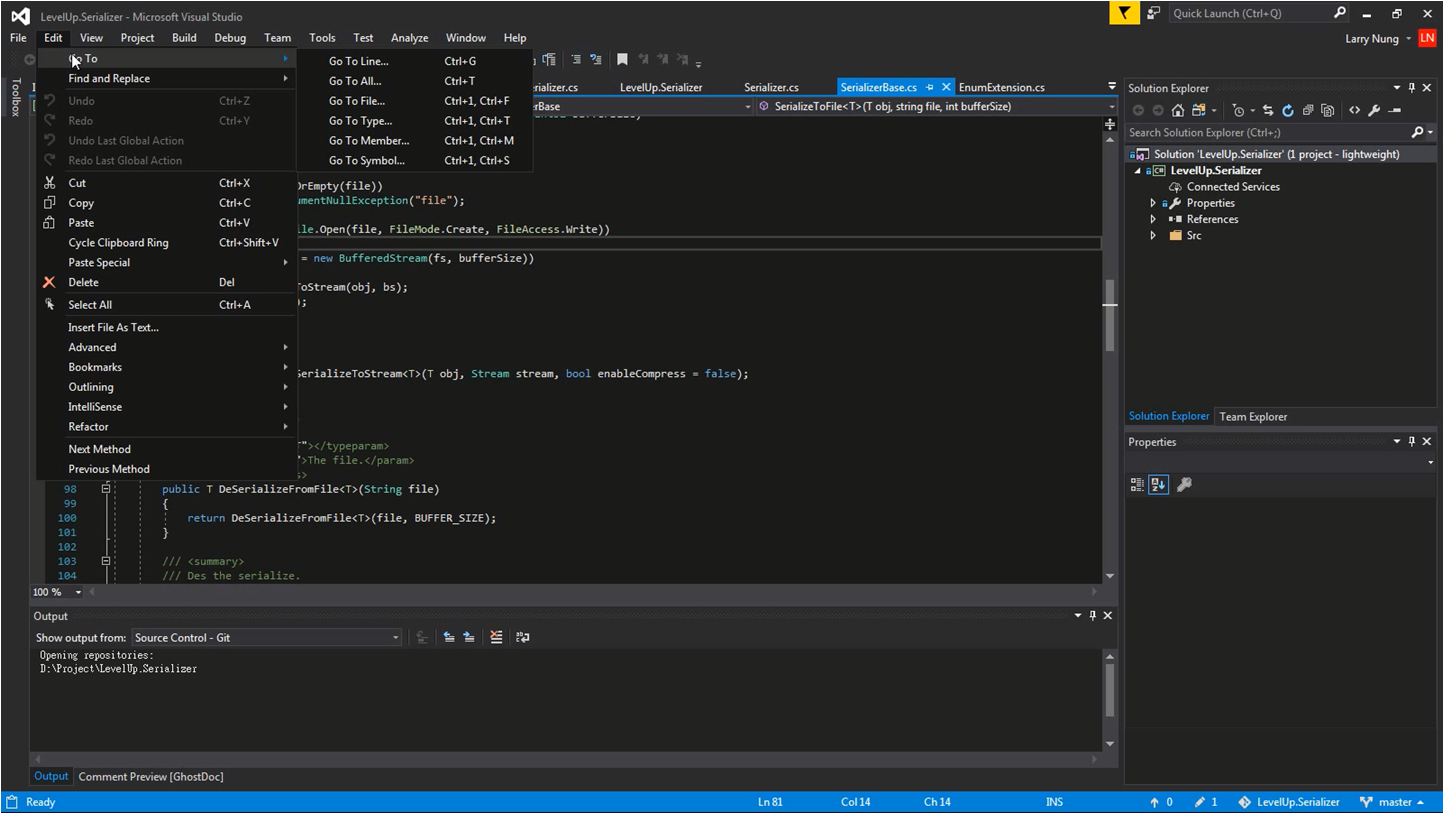
Task: Toggle auto hide pin on Solution Explorer
Action: pyautogui.click(x=1412, y=88)
